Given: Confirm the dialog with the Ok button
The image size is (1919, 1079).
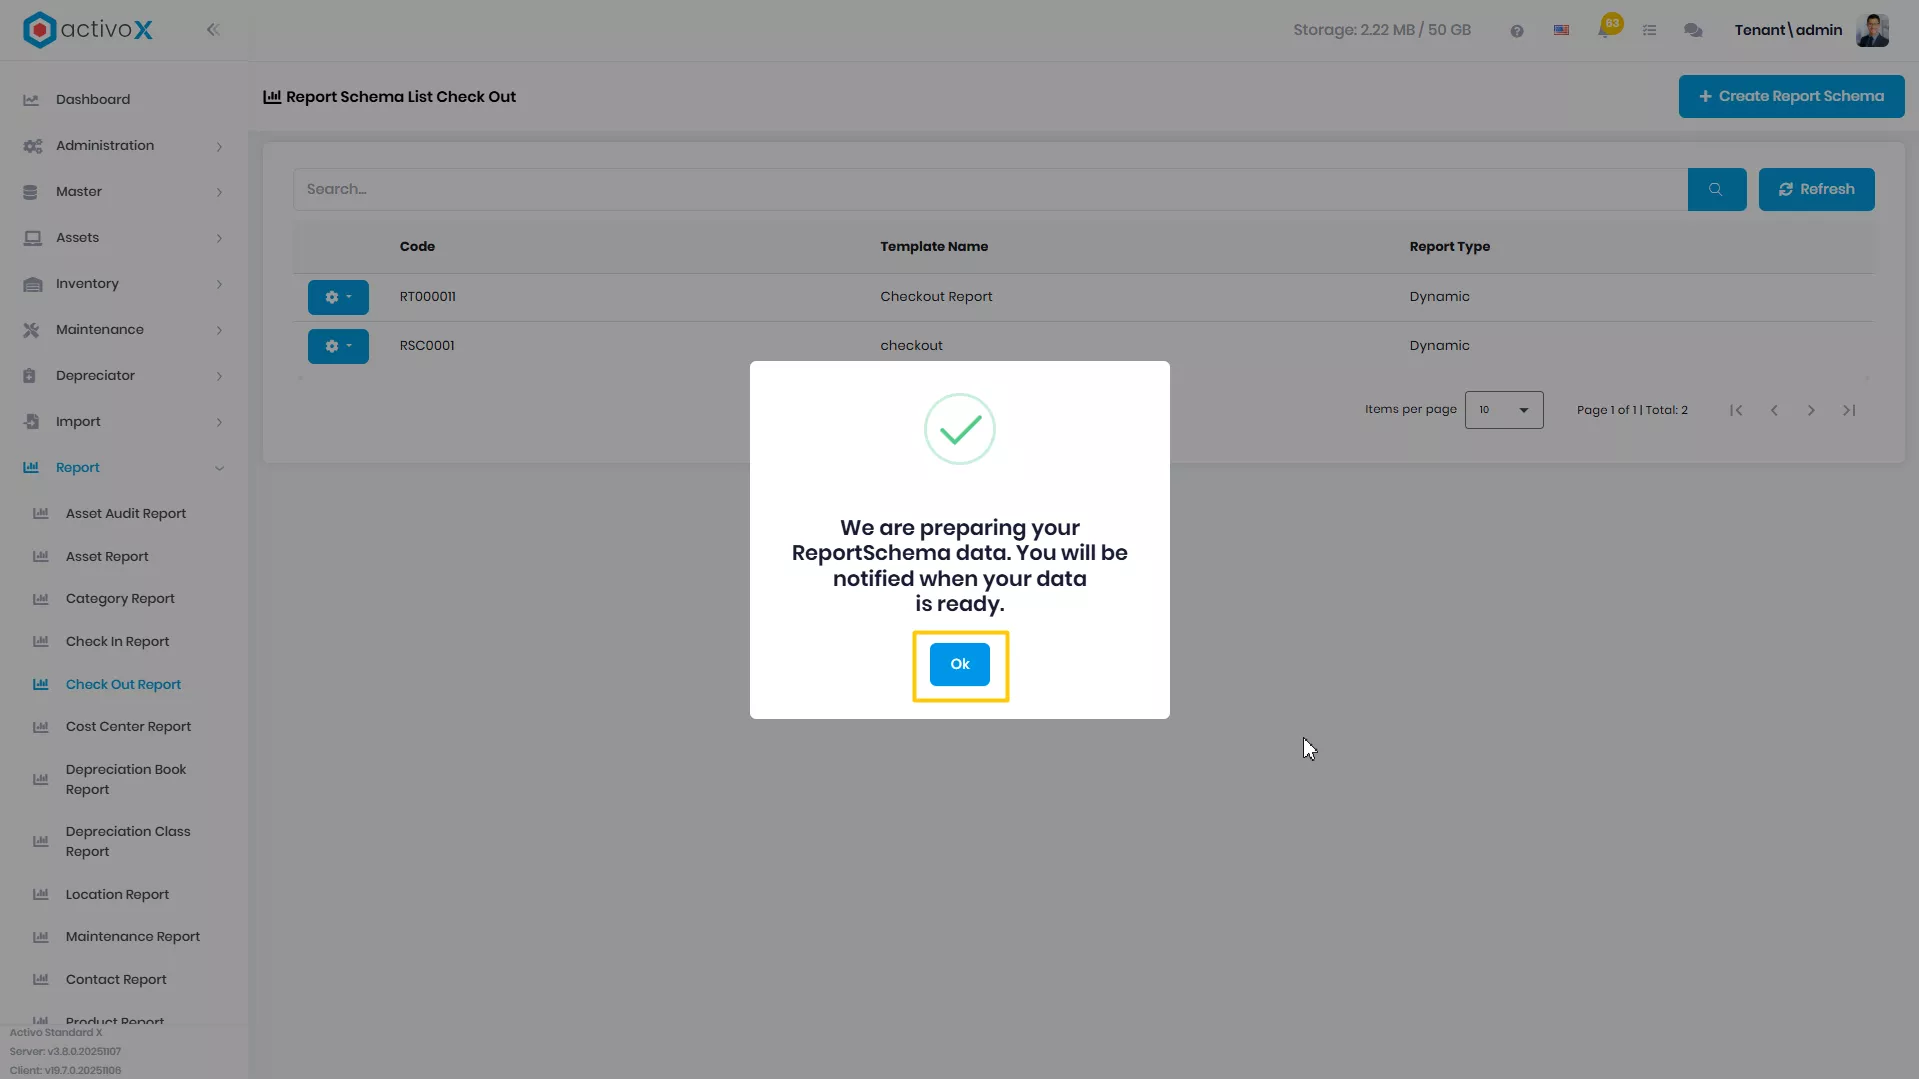Looking at the screenshot, I should pos(959,664).
